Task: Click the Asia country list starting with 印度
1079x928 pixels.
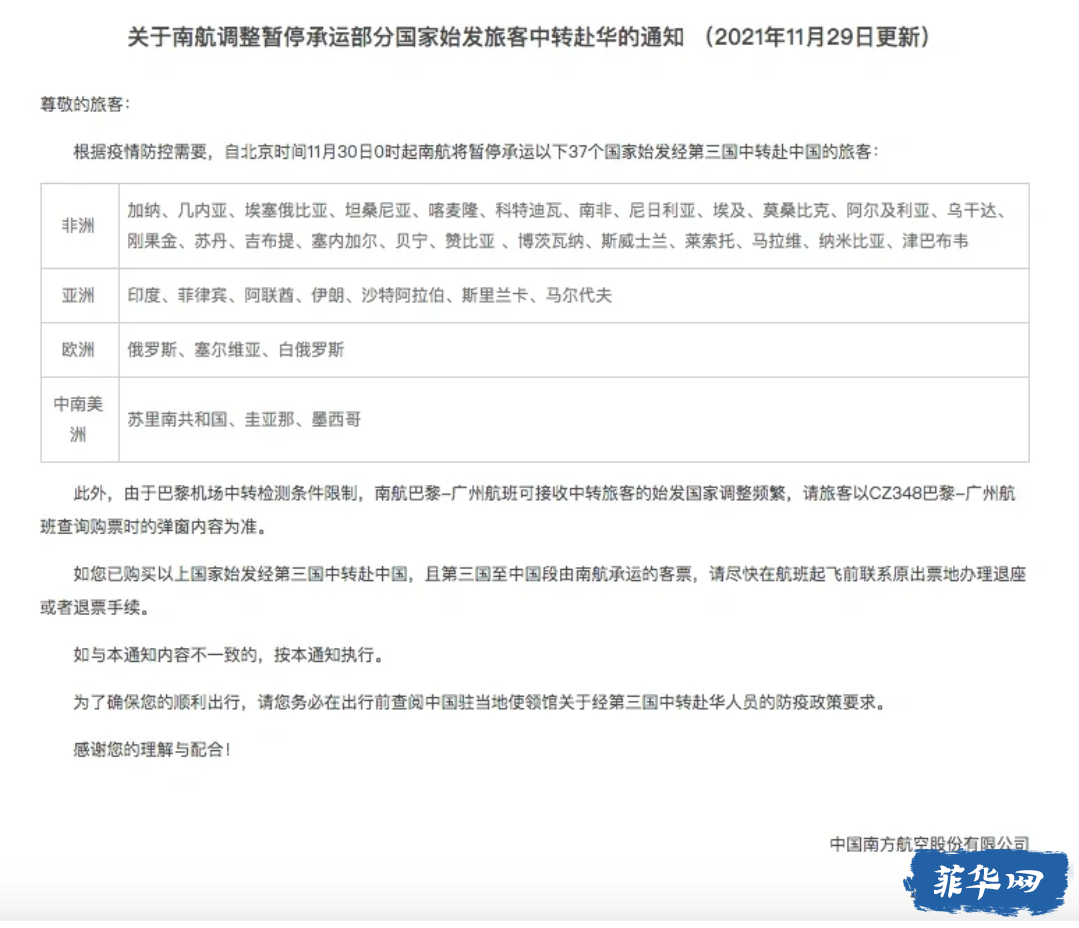Action: 370,295
